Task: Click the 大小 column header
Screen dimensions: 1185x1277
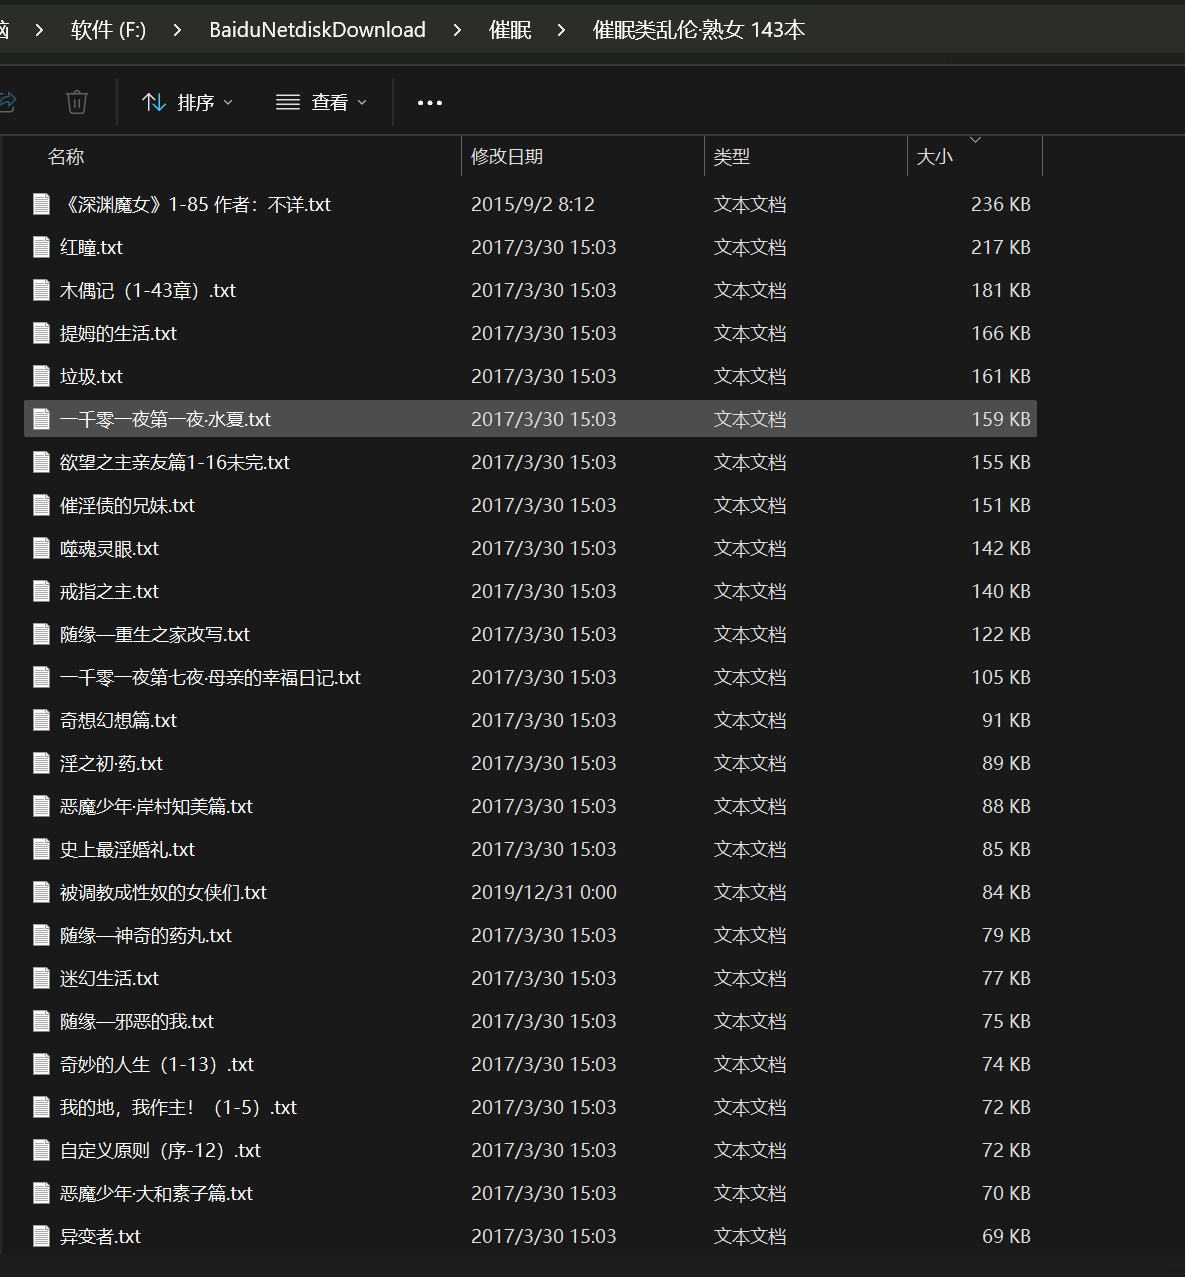Action: click(x=935, y=157)
